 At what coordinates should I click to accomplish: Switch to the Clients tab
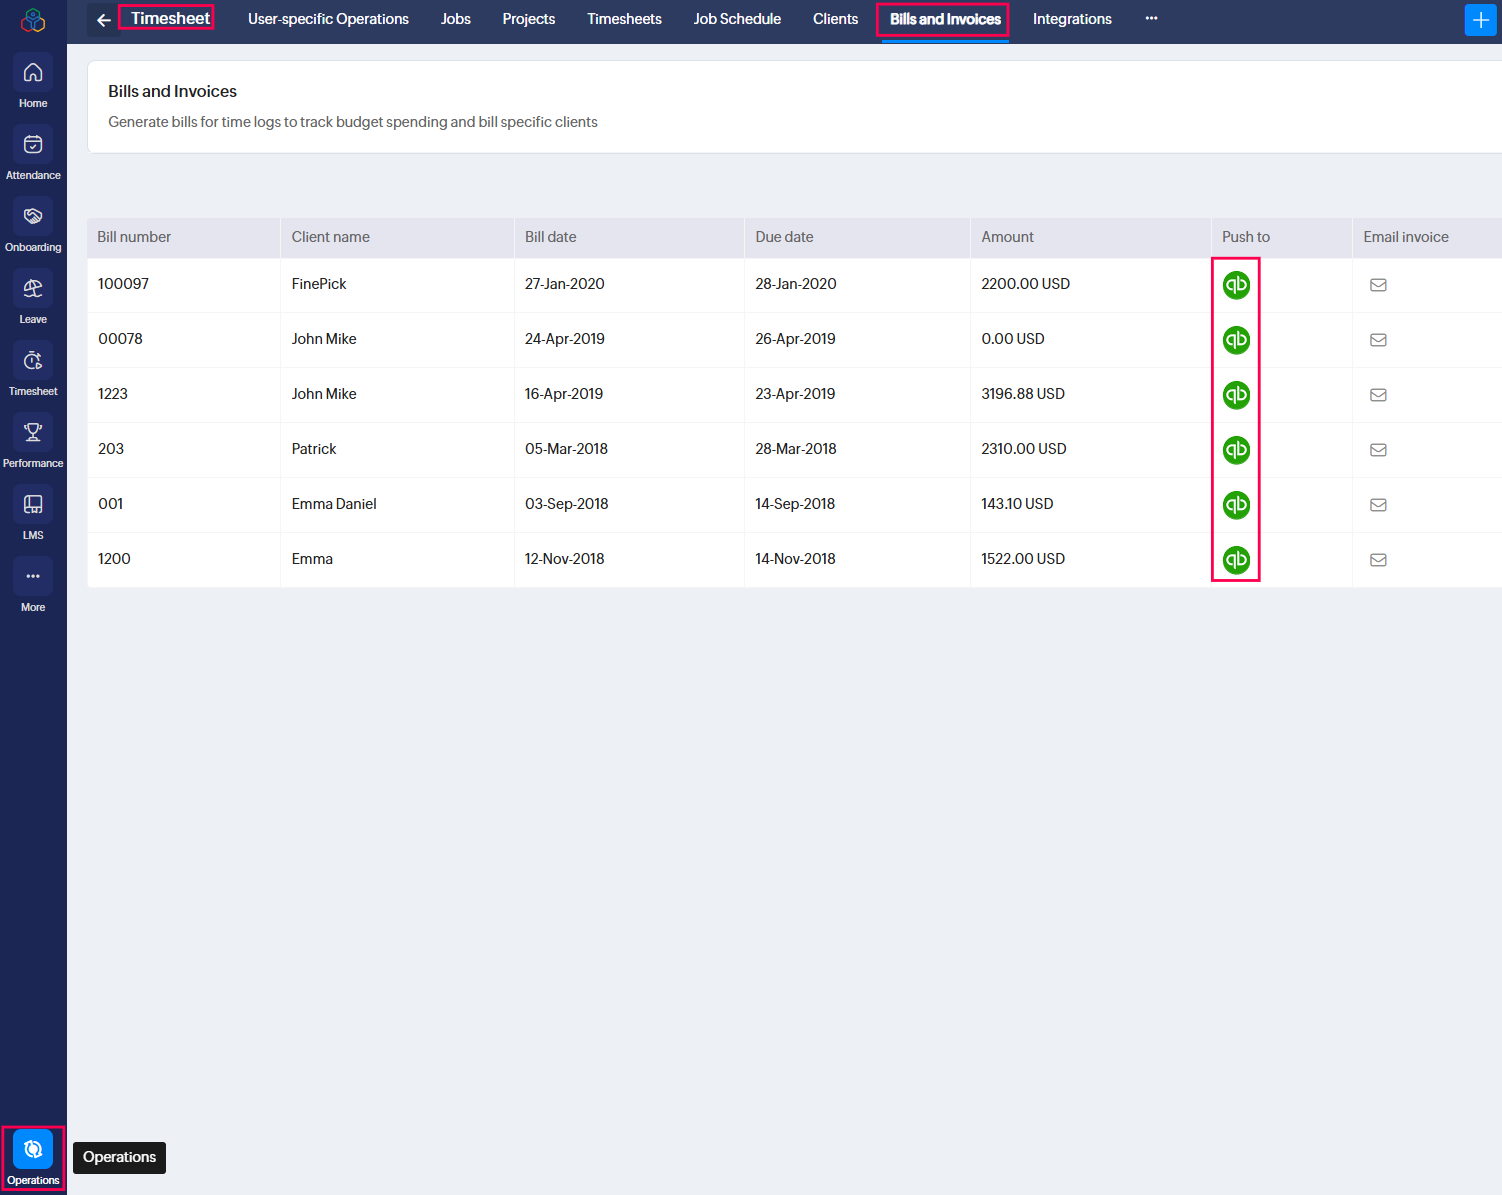(x=835, y=19)
